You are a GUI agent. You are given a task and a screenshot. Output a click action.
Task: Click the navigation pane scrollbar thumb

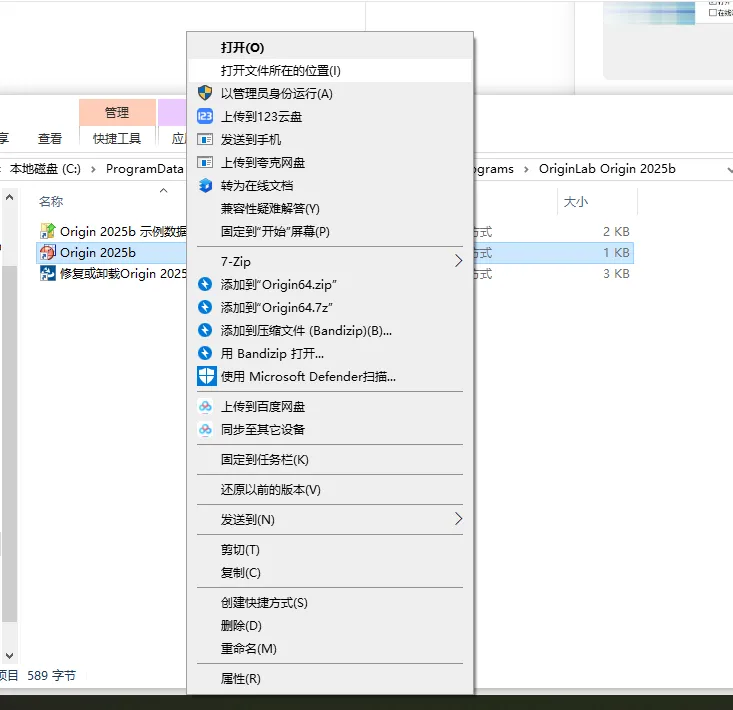tap(9, 444)
